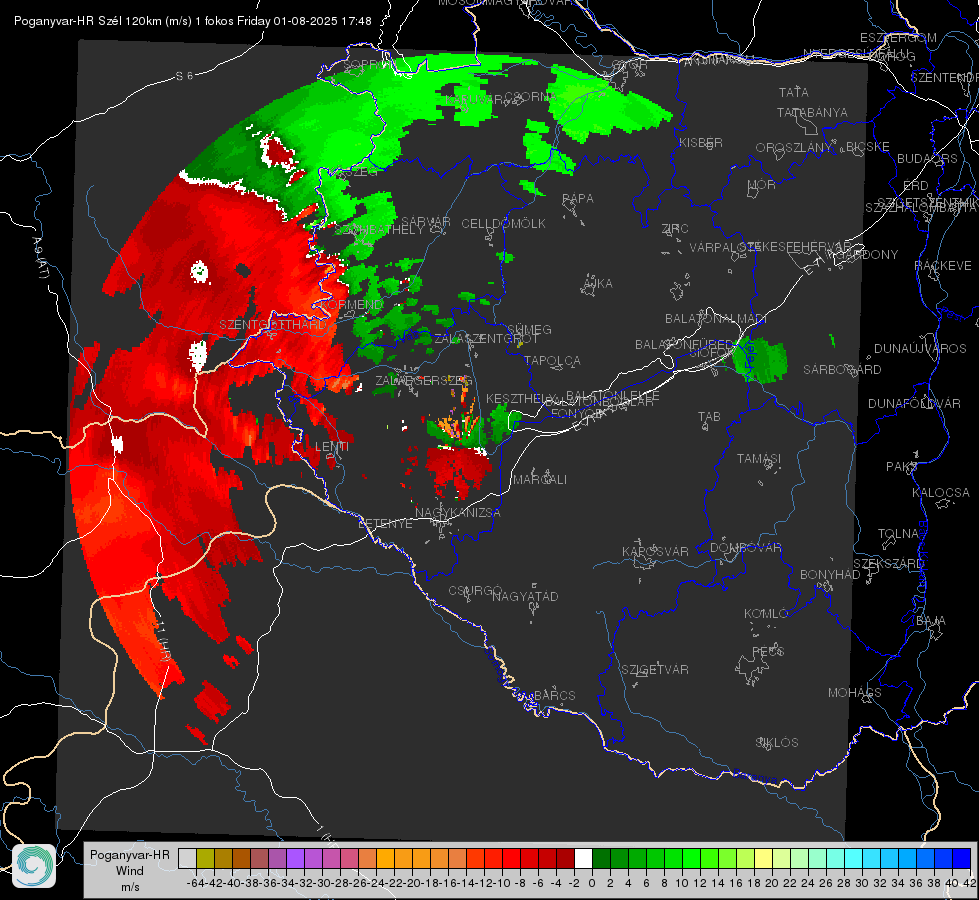Pick the gray first swatch of the legend
Image resolution: width=979 pixels, height=900 pixels.
[187, 858]
